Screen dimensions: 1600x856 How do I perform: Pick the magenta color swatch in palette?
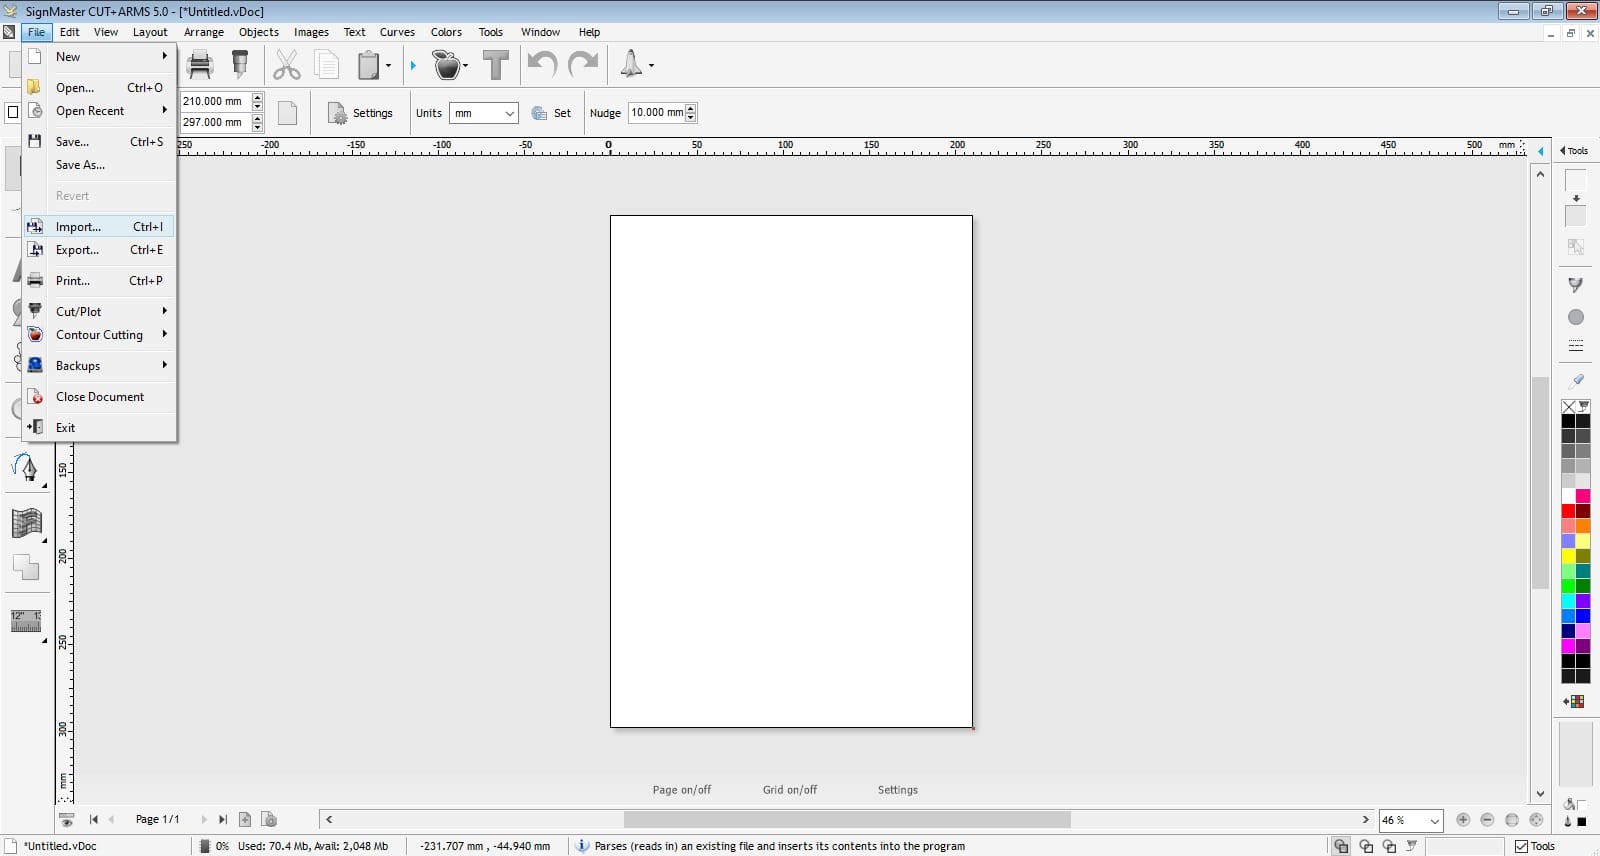1568,646
